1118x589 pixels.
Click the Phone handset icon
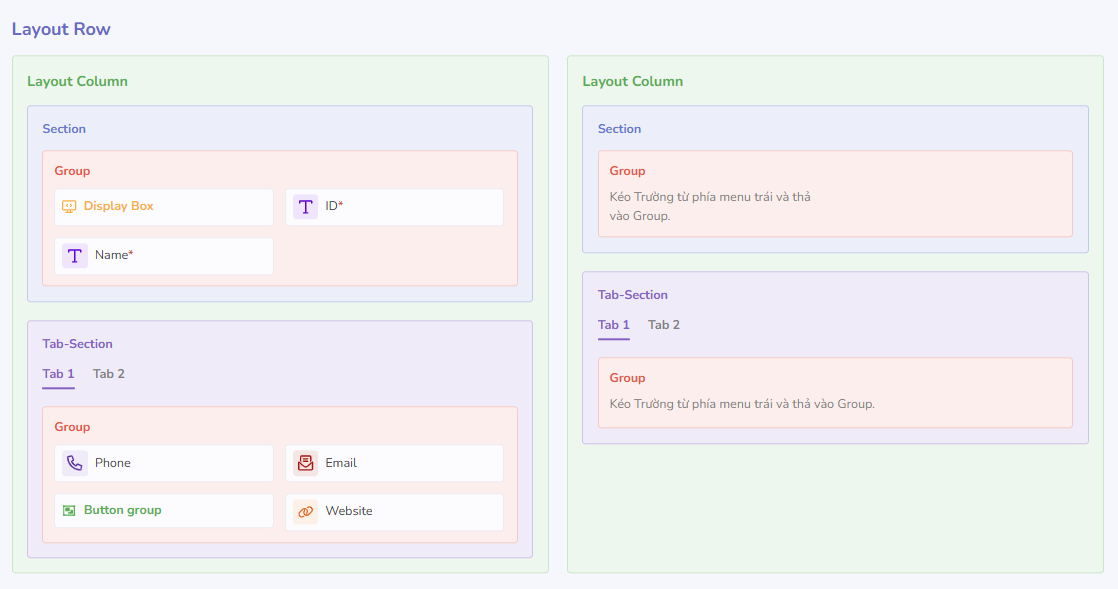(75, 463)
